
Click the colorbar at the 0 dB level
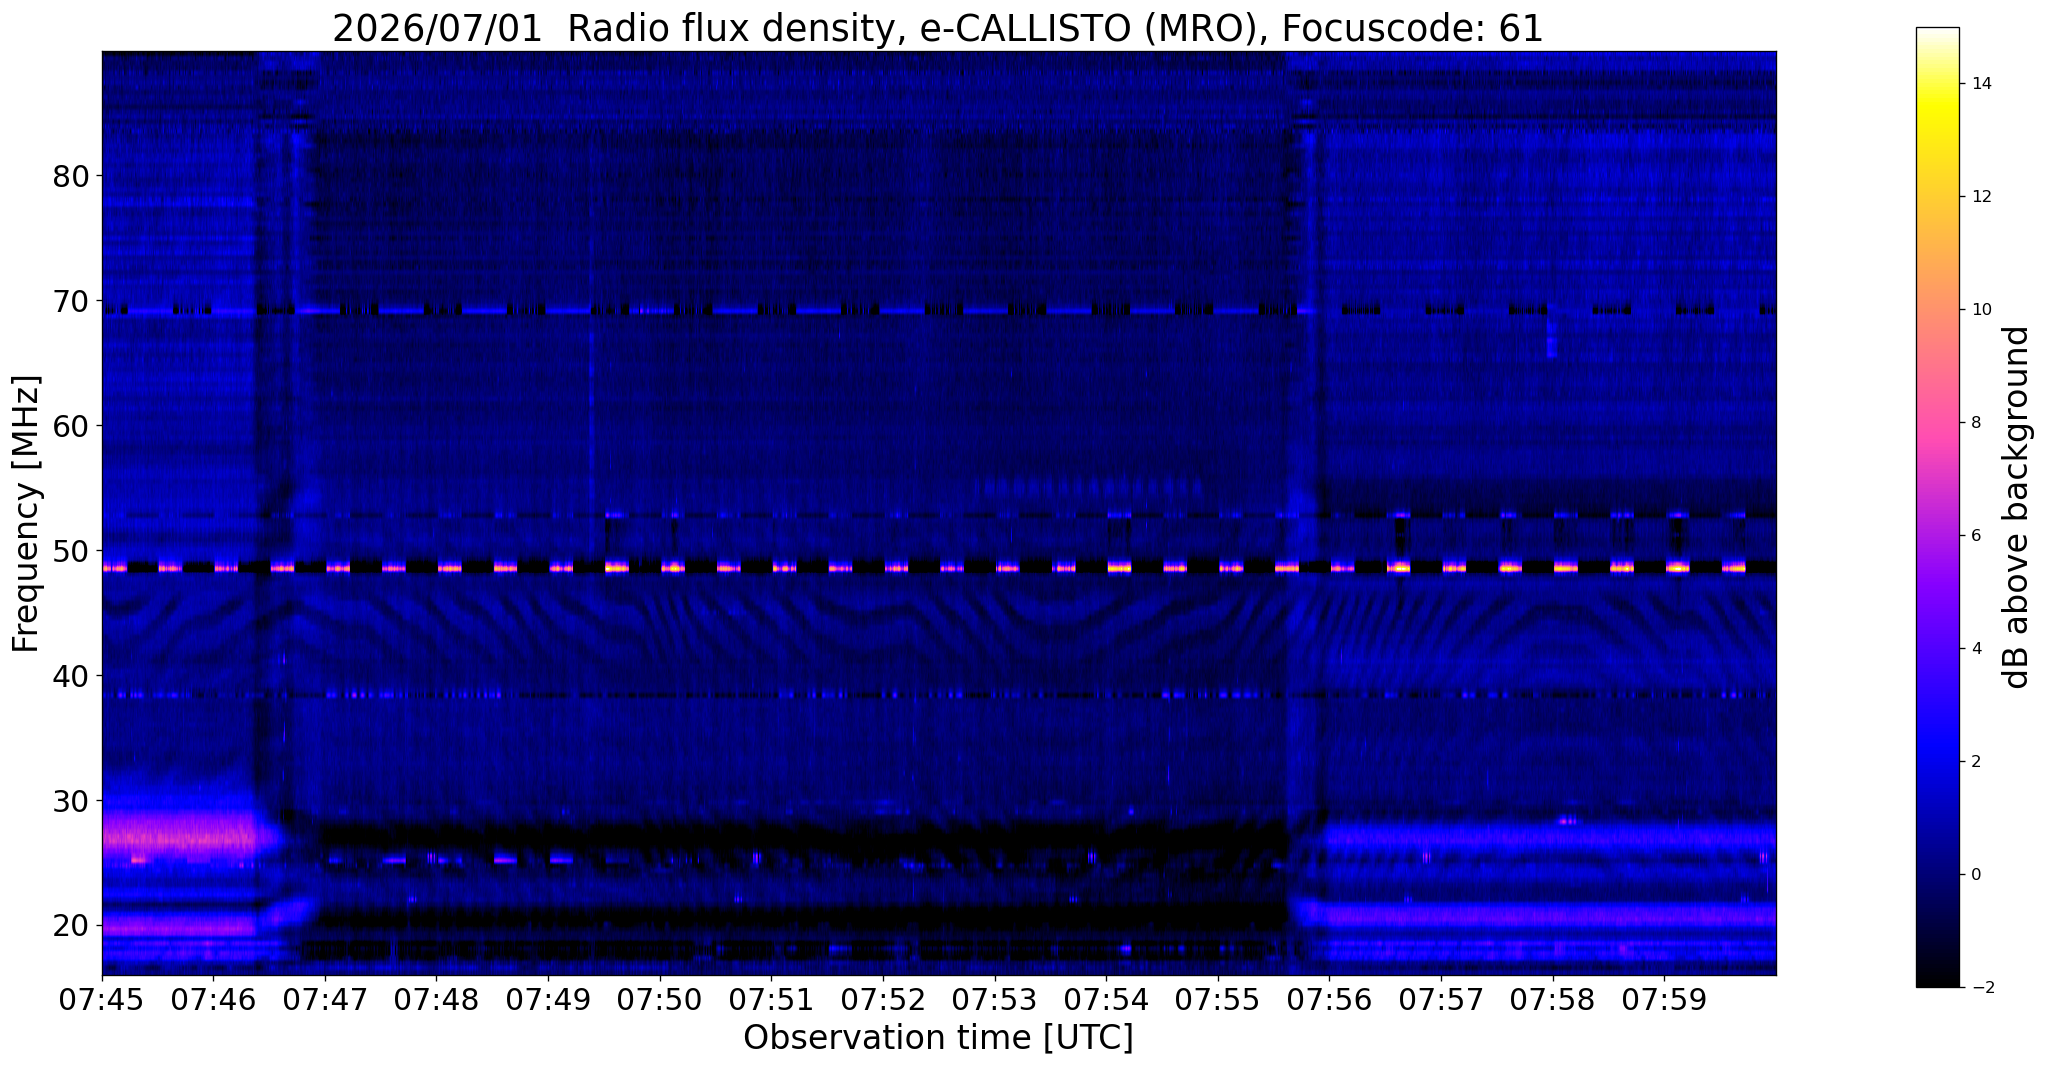pyautogui.click(x=1937, y=874)
